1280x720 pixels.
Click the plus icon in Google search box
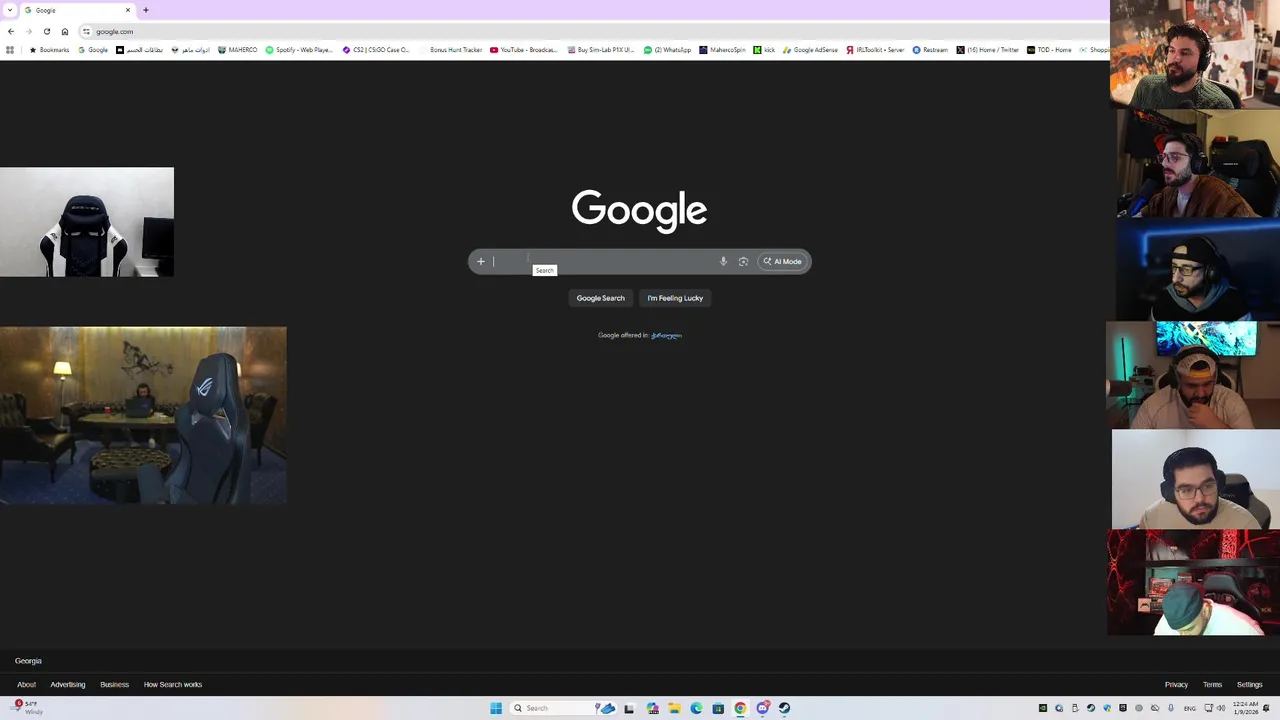pos(481,262)
